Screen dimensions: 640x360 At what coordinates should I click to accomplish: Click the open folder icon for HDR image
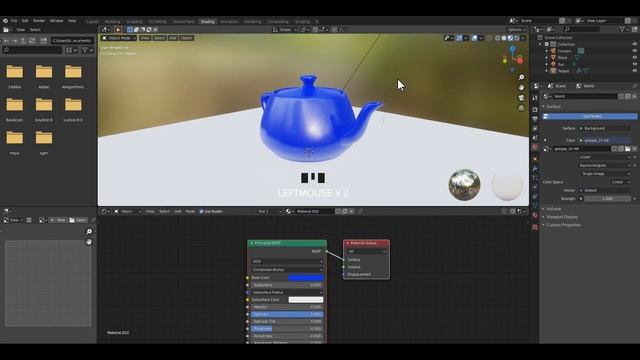point(627,149)
